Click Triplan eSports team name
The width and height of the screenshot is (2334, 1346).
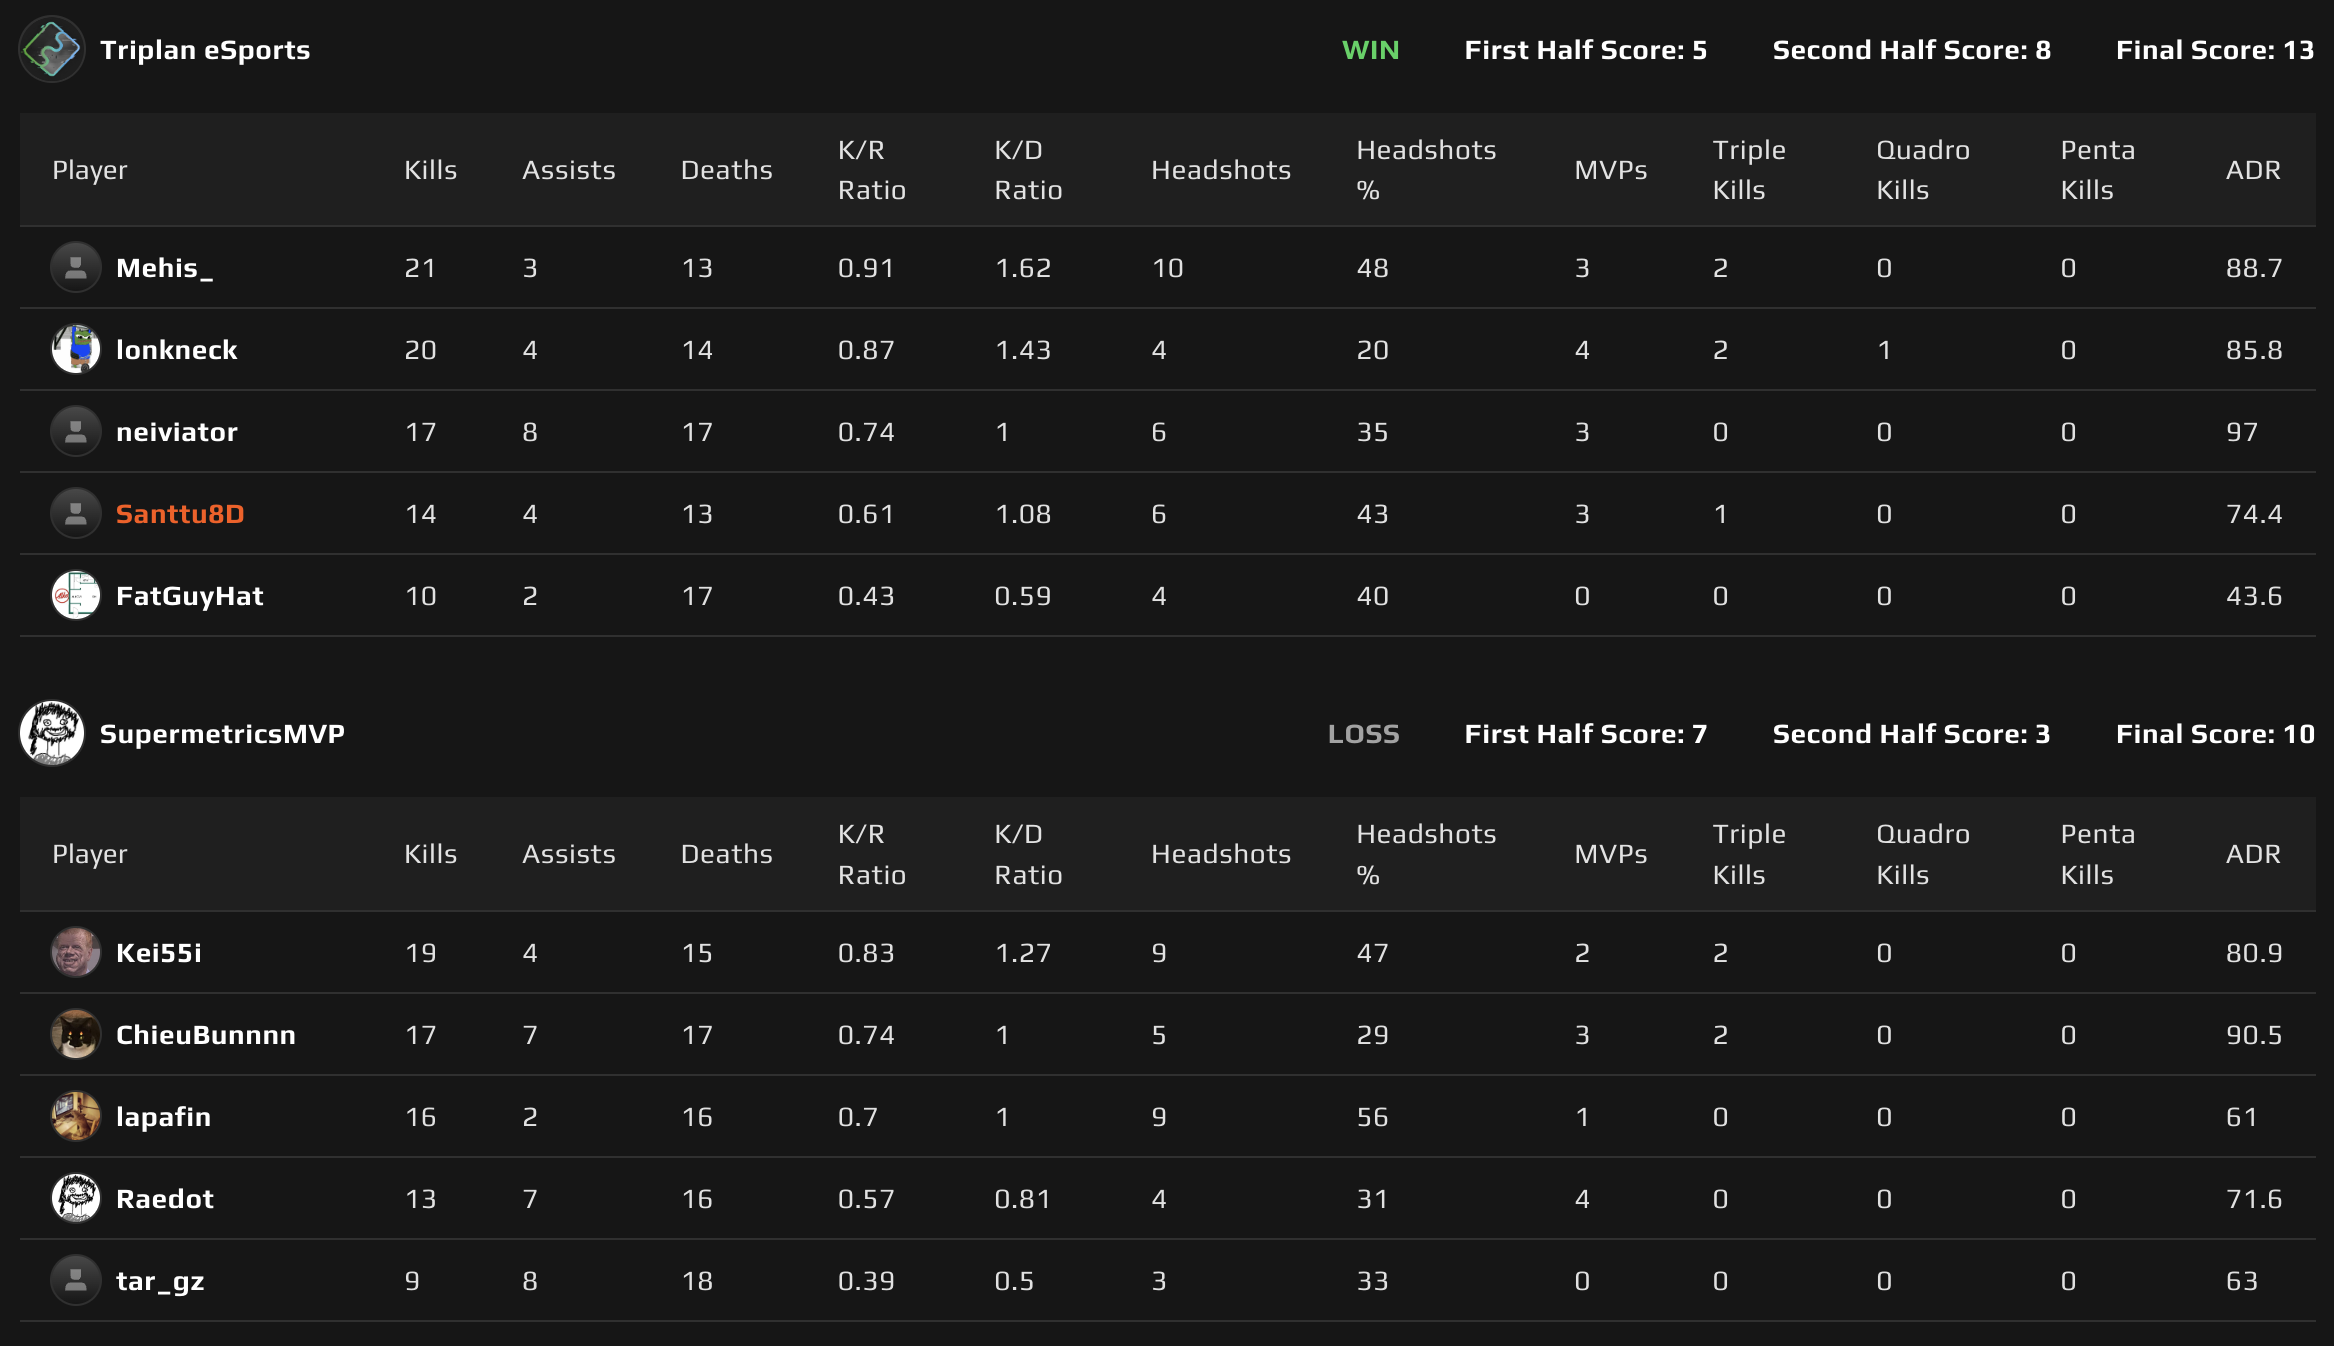[205, 50]
